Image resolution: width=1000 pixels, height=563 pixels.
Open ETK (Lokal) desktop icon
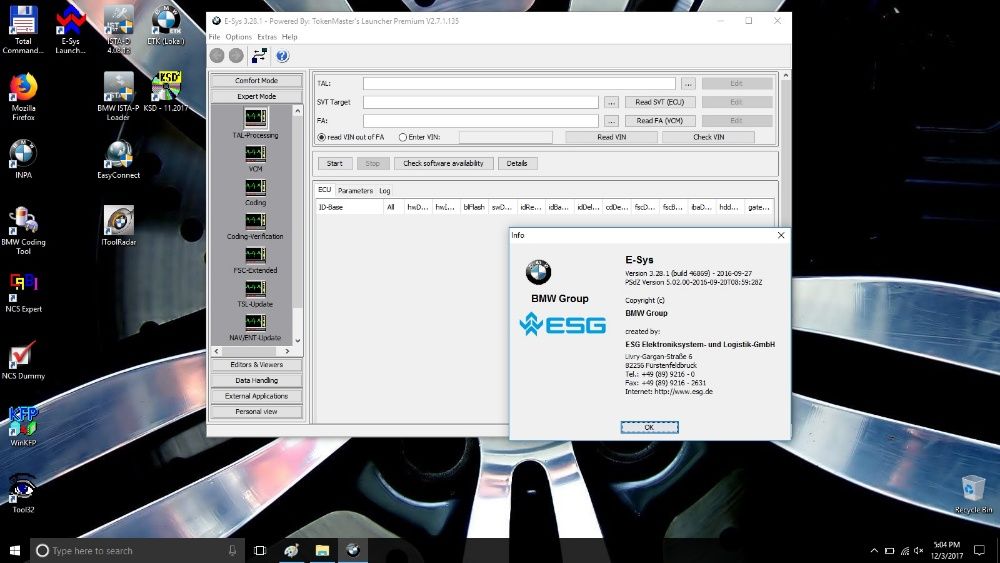coord(166,26)
